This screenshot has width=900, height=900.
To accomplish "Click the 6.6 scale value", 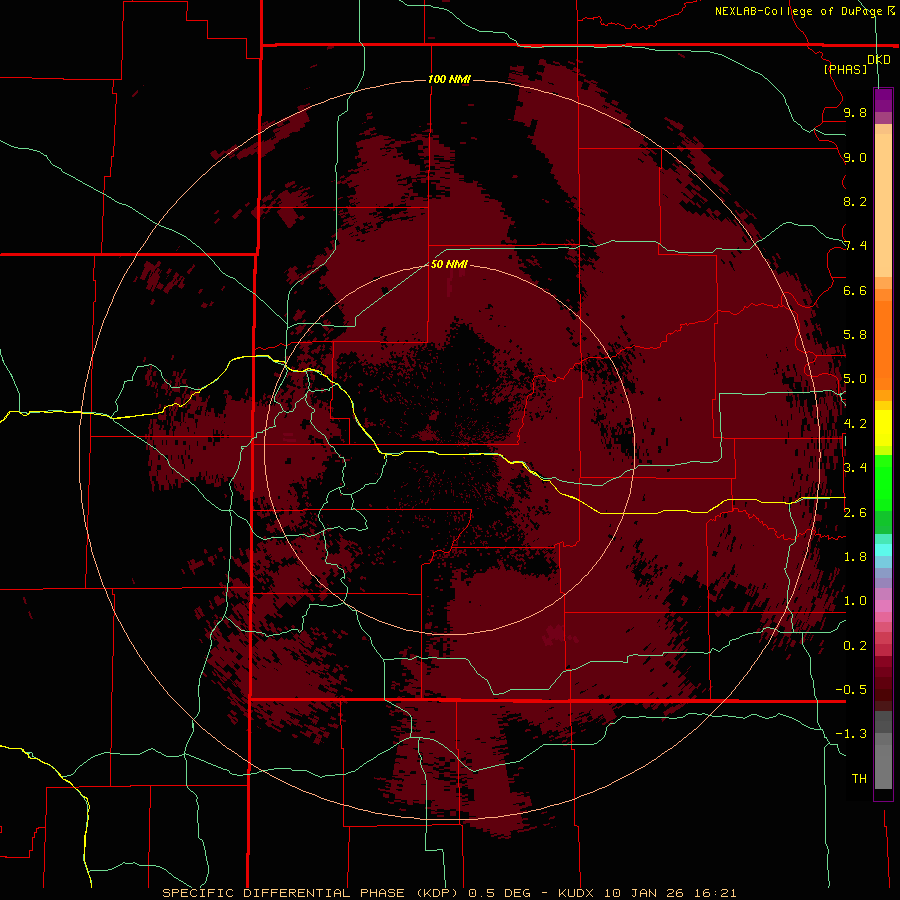I will click(x=855, y=290).
